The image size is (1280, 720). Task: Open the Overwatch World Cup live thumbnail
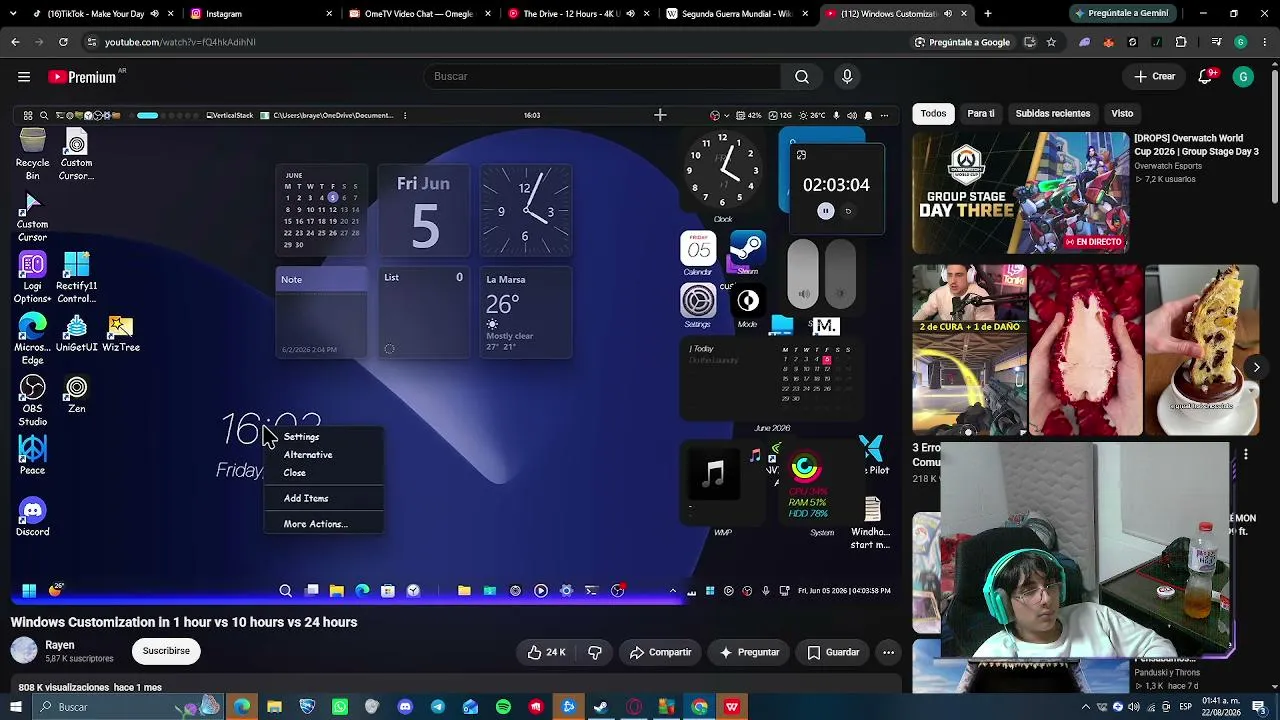1020,193
